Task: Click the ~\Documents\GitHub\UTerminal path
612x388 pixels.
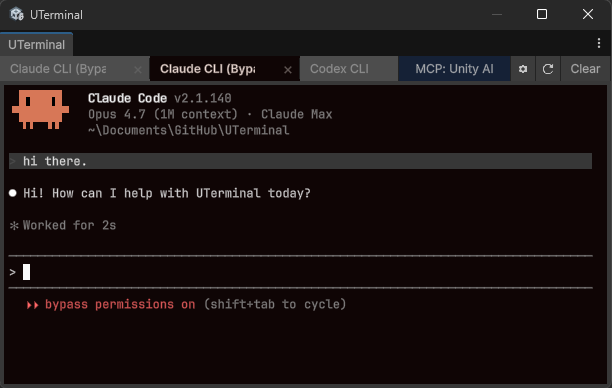Action: pyautogui.click(x=189, y=130)
